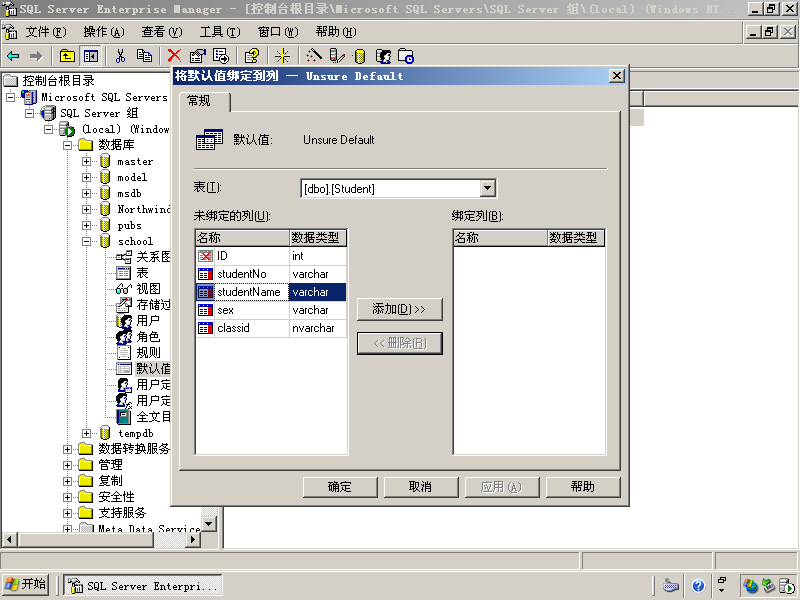Viewport: 800px width, 600px height.
Task: Click the Export List toolbar icon
Action: (x=221, y=56)
